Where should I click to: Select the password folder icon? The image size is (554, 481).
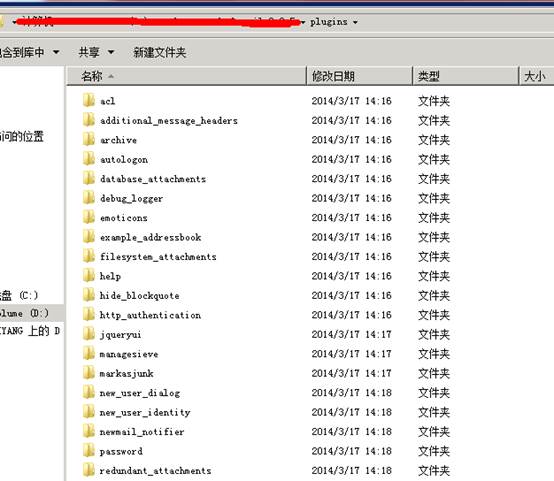pyautogui.click(x=89, y=451)
